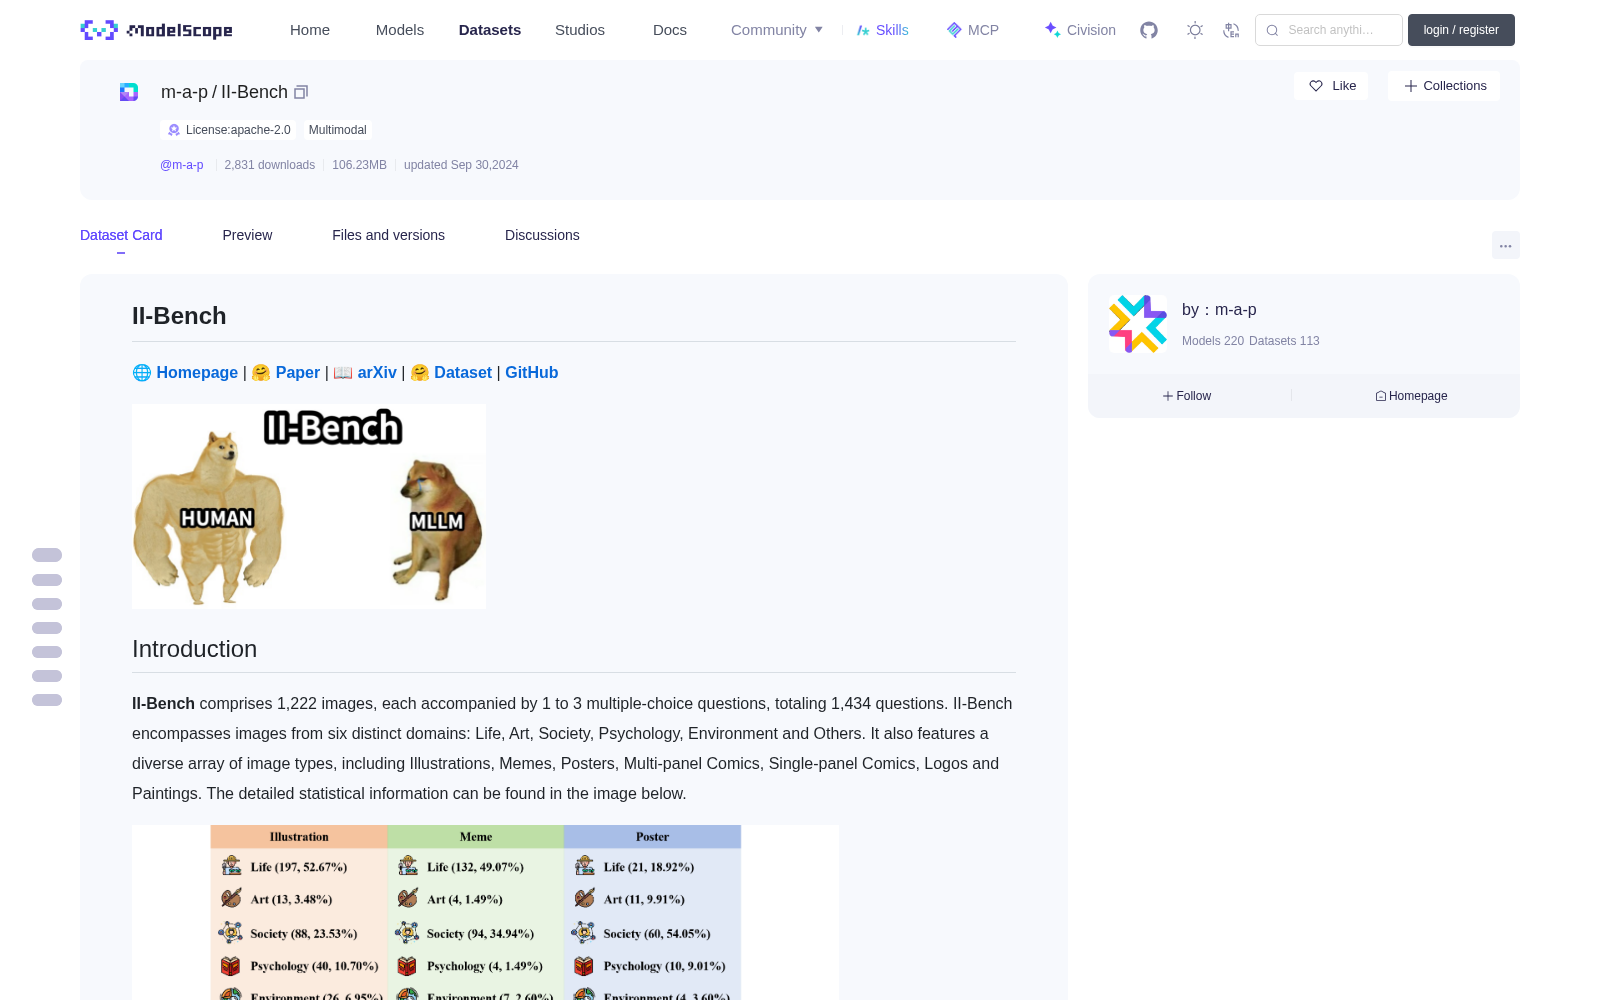Open the @m-a-p author link

click(182, 165)
